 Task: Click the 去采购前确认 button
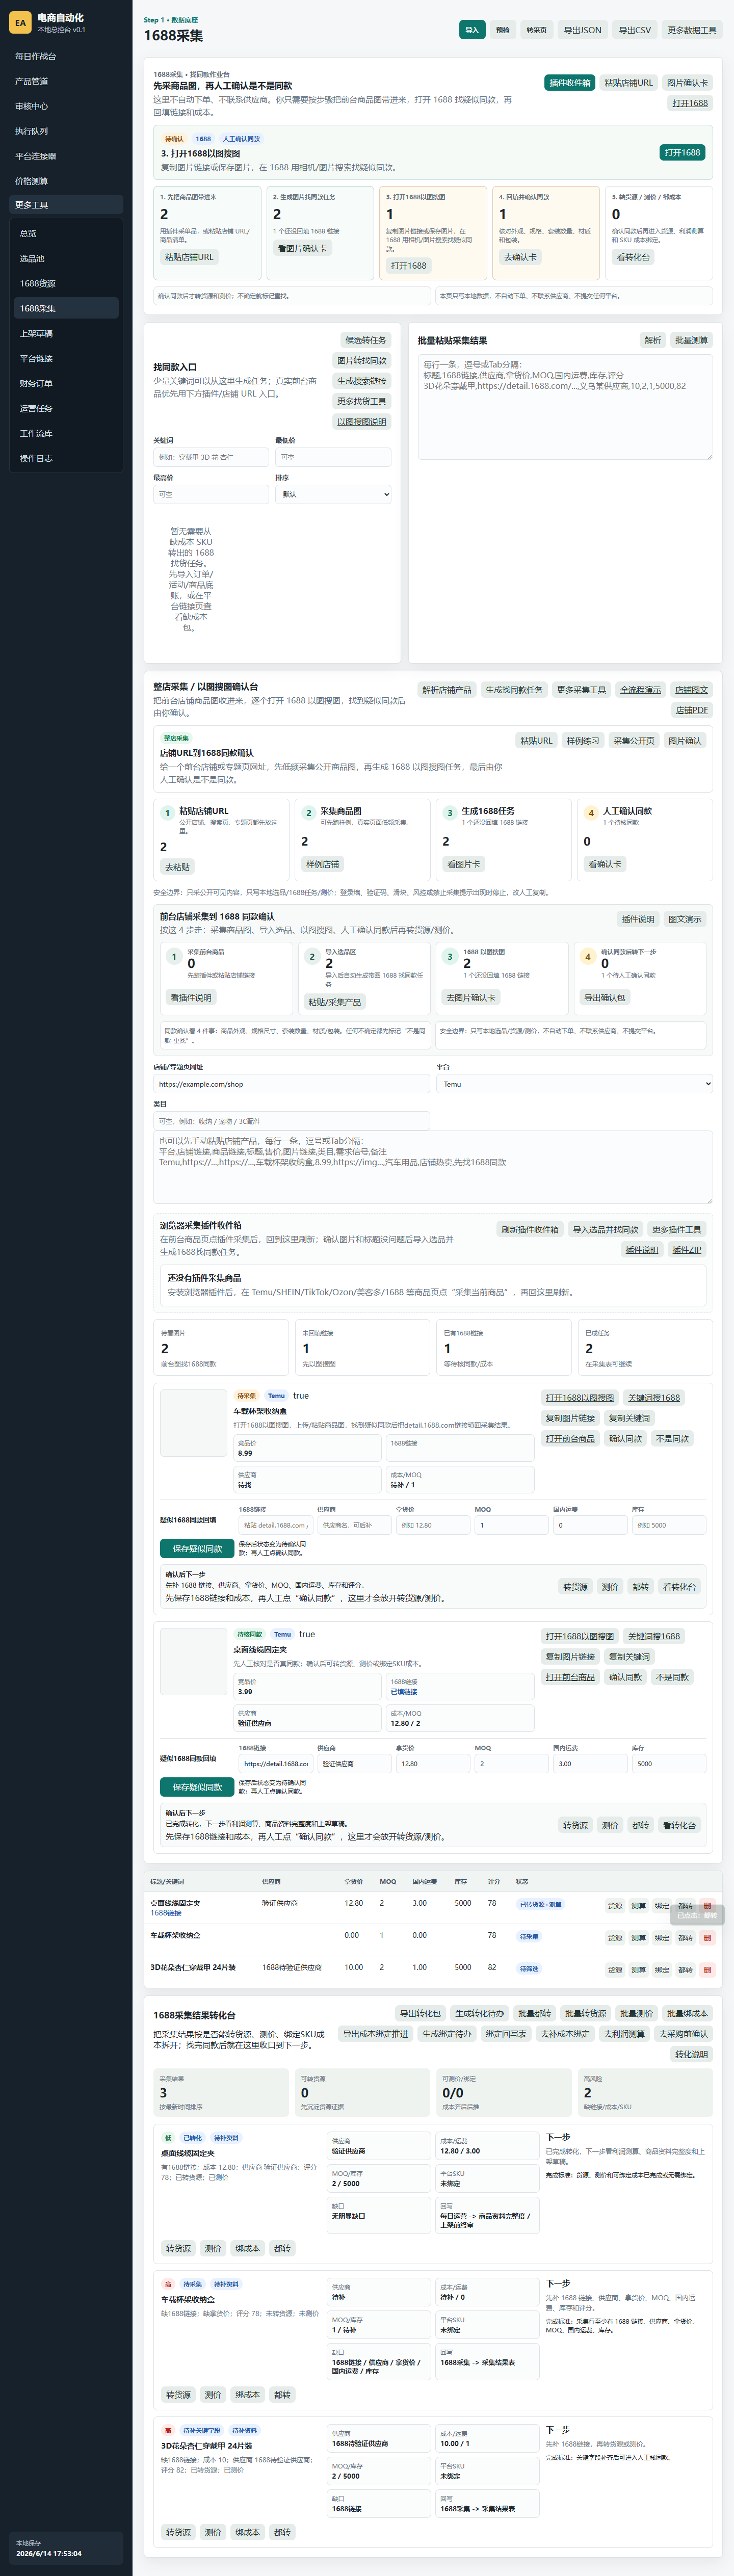(x=683, y=2033)
